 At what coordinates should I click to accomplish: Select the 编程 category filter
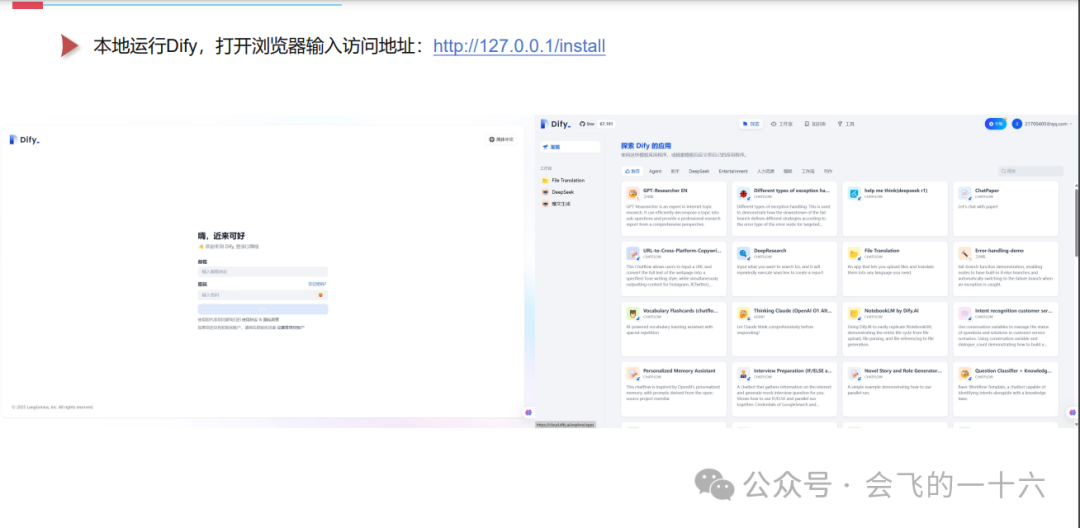788,171
